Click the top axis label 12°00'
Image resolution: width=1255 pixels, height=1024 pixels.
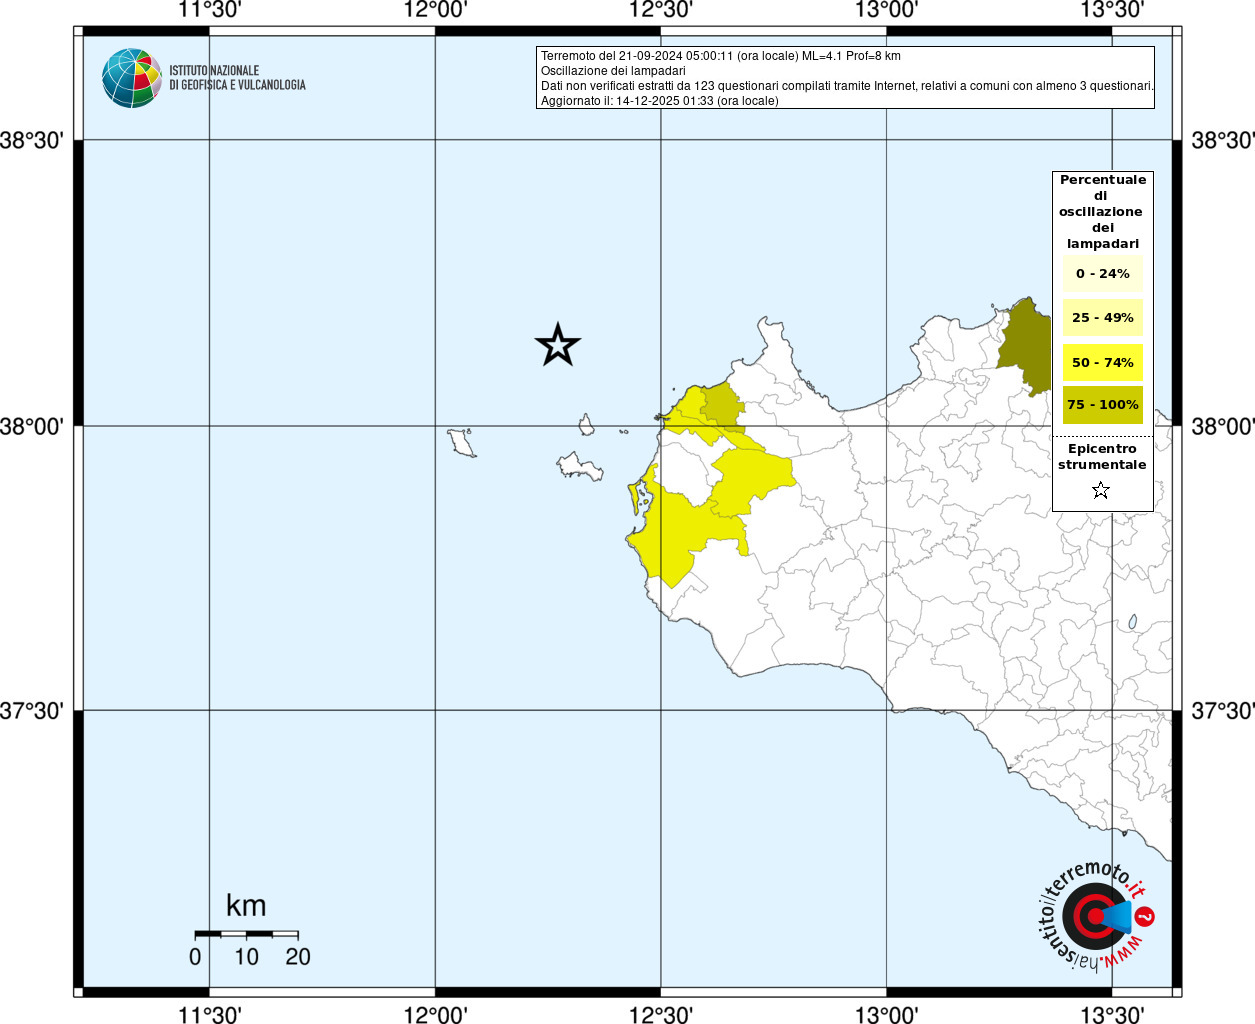435,10
